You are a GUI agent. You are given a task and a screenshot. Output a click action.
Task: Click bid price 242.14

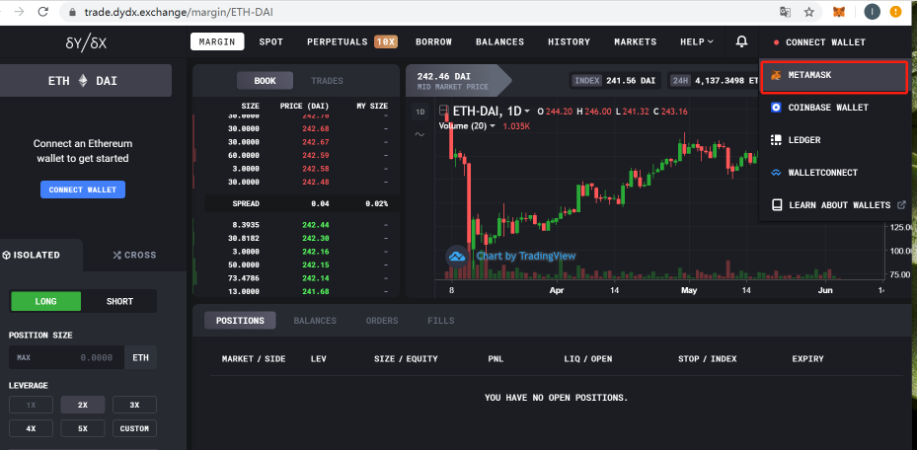(315, 278)
